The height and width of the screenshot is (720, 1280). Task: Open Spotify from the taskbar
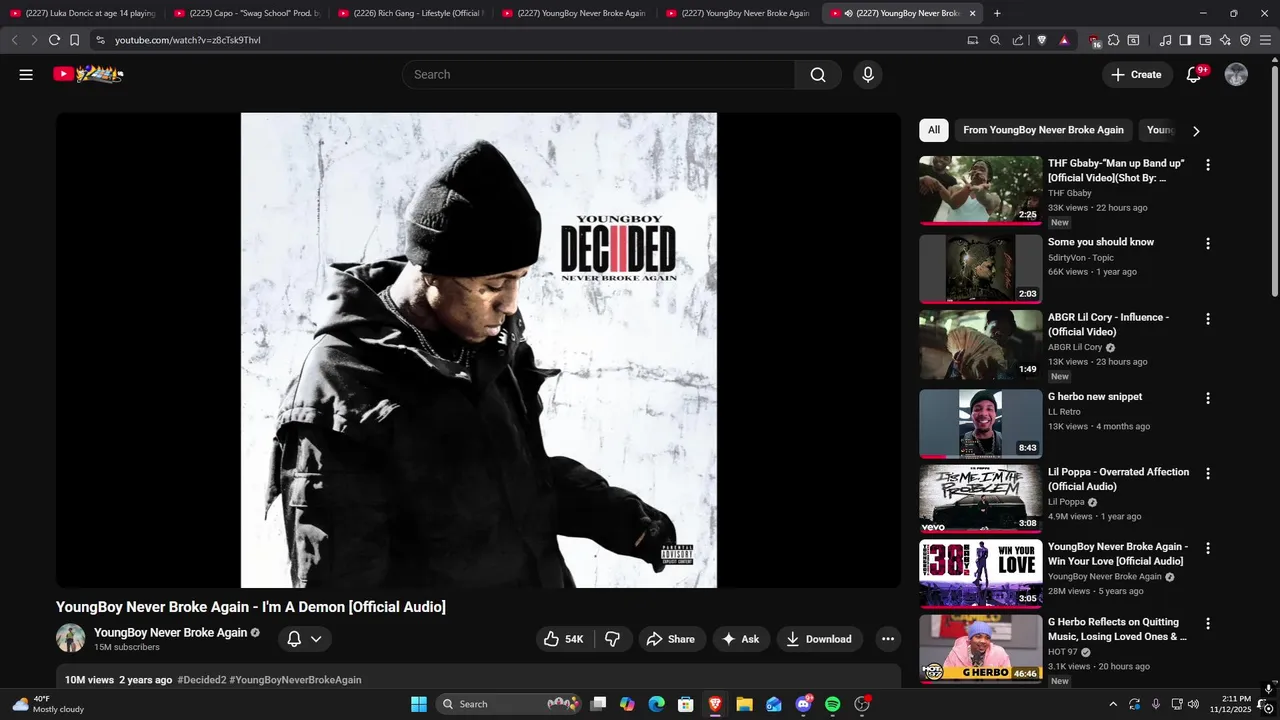(x=833, y=704)
